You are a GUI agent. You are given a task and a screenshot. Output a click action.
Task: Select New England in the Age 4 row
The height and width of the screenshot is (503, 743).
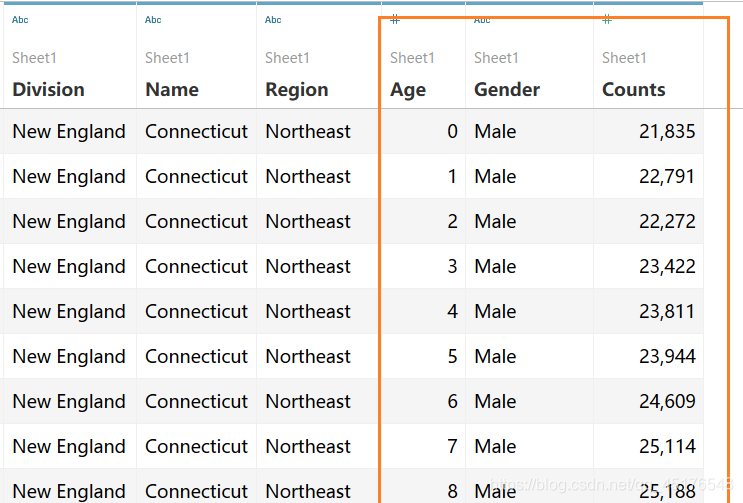69,312
